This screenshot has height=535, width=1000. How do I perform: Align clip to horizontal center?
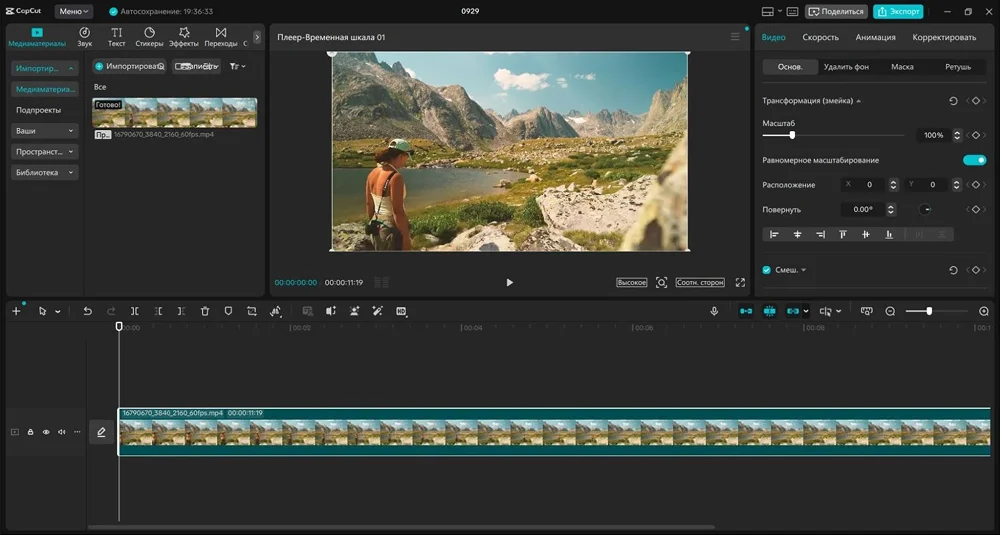pos(797,235)
